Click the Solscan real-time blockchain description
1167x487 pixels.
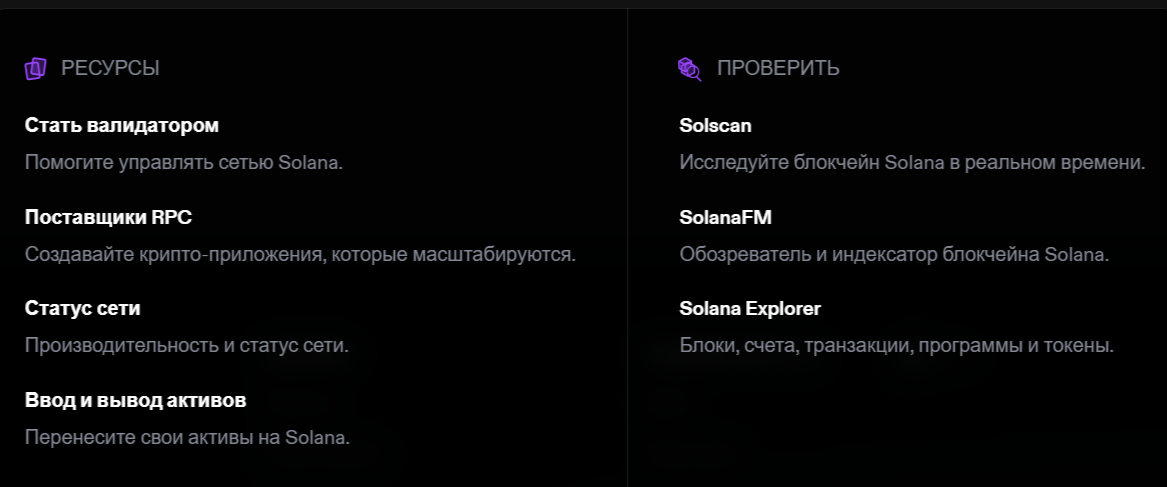[911, 162]
